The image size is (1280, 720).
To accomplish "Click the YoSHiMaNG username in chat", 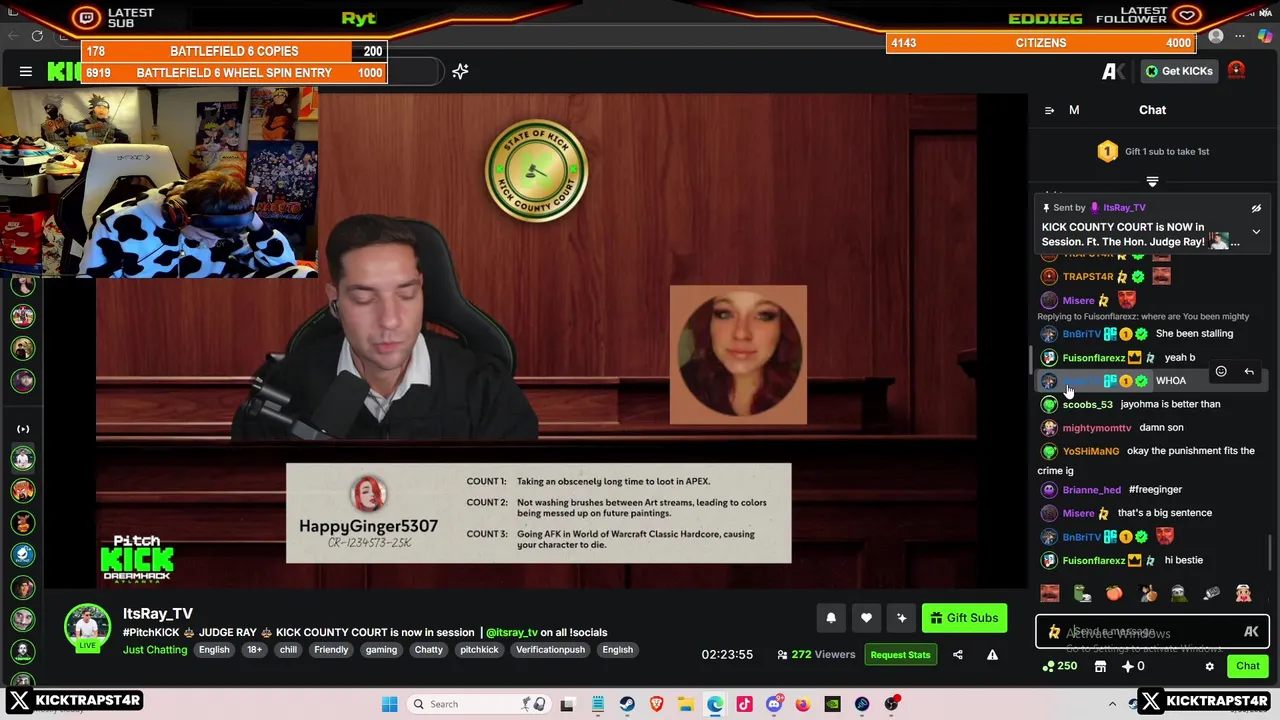I will coord(1091,451).
